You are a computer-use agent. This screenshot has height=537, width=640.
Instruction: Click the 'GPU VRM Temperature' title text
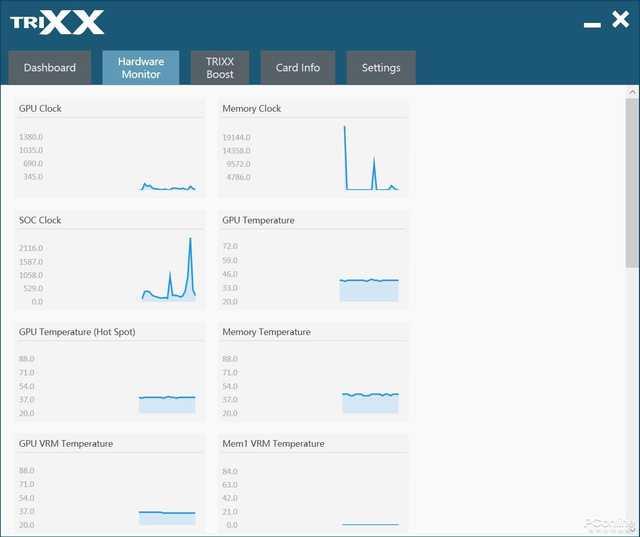(66, 444)
